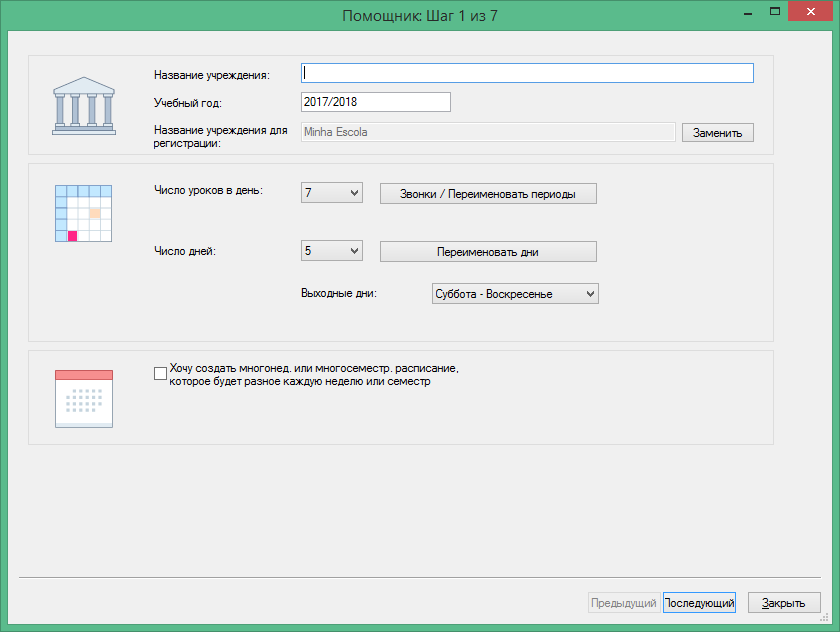Screen dimensions: 840x632
Task: Click the institution building icon
Action: click(84, 106)
